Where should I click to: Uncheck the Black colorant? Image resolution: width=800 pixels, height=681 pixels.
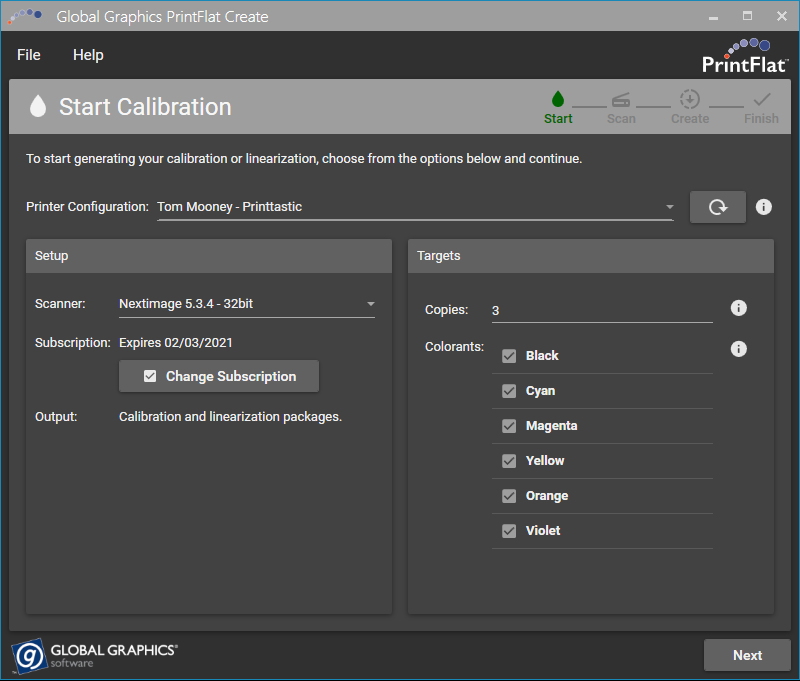point(509,355)
